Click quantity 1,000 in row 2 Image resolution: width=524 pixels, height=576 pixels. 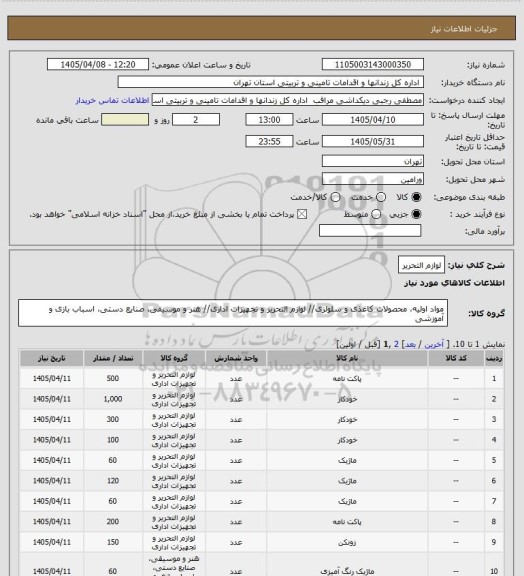click(113, 399)
